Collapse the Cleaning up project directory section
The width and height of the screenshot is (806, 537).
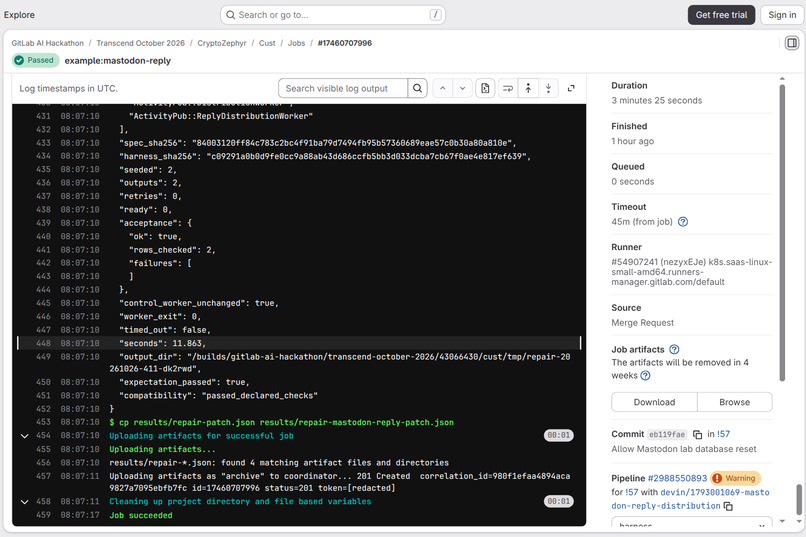(x=24, y=502)
